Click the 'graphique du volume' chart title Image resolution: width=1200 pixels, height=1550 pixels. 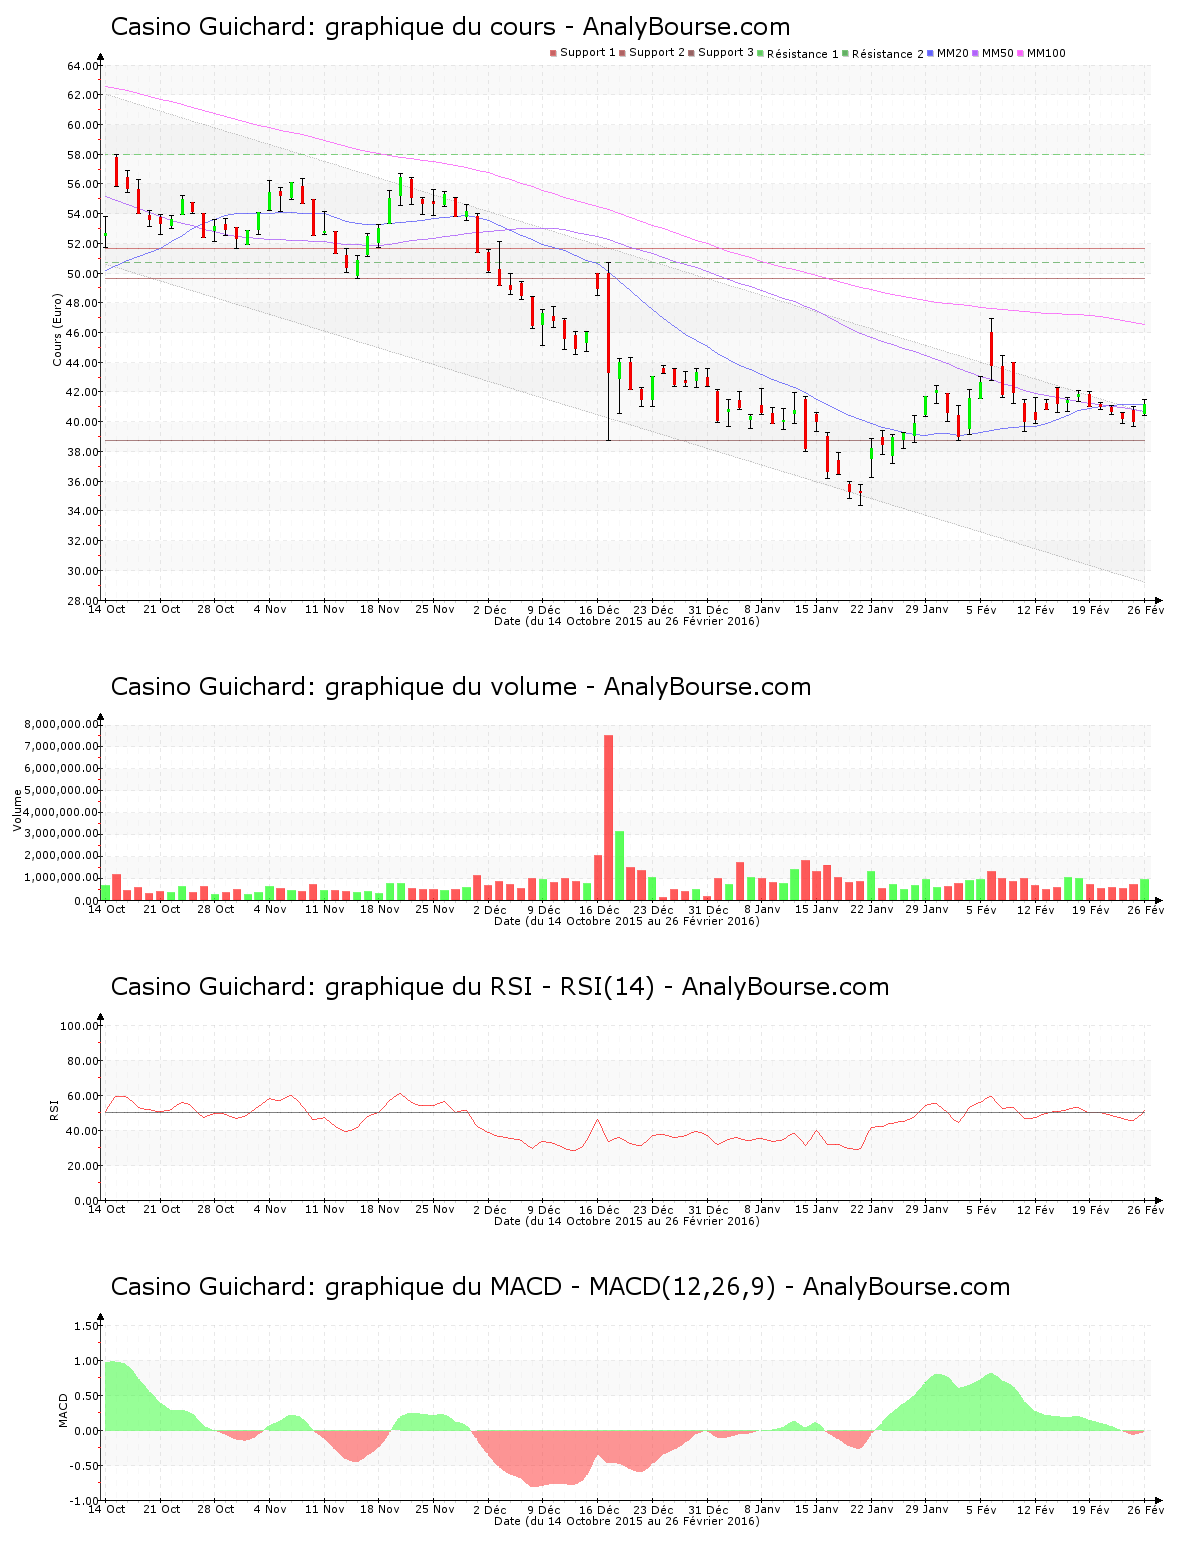tap(460, 687)
